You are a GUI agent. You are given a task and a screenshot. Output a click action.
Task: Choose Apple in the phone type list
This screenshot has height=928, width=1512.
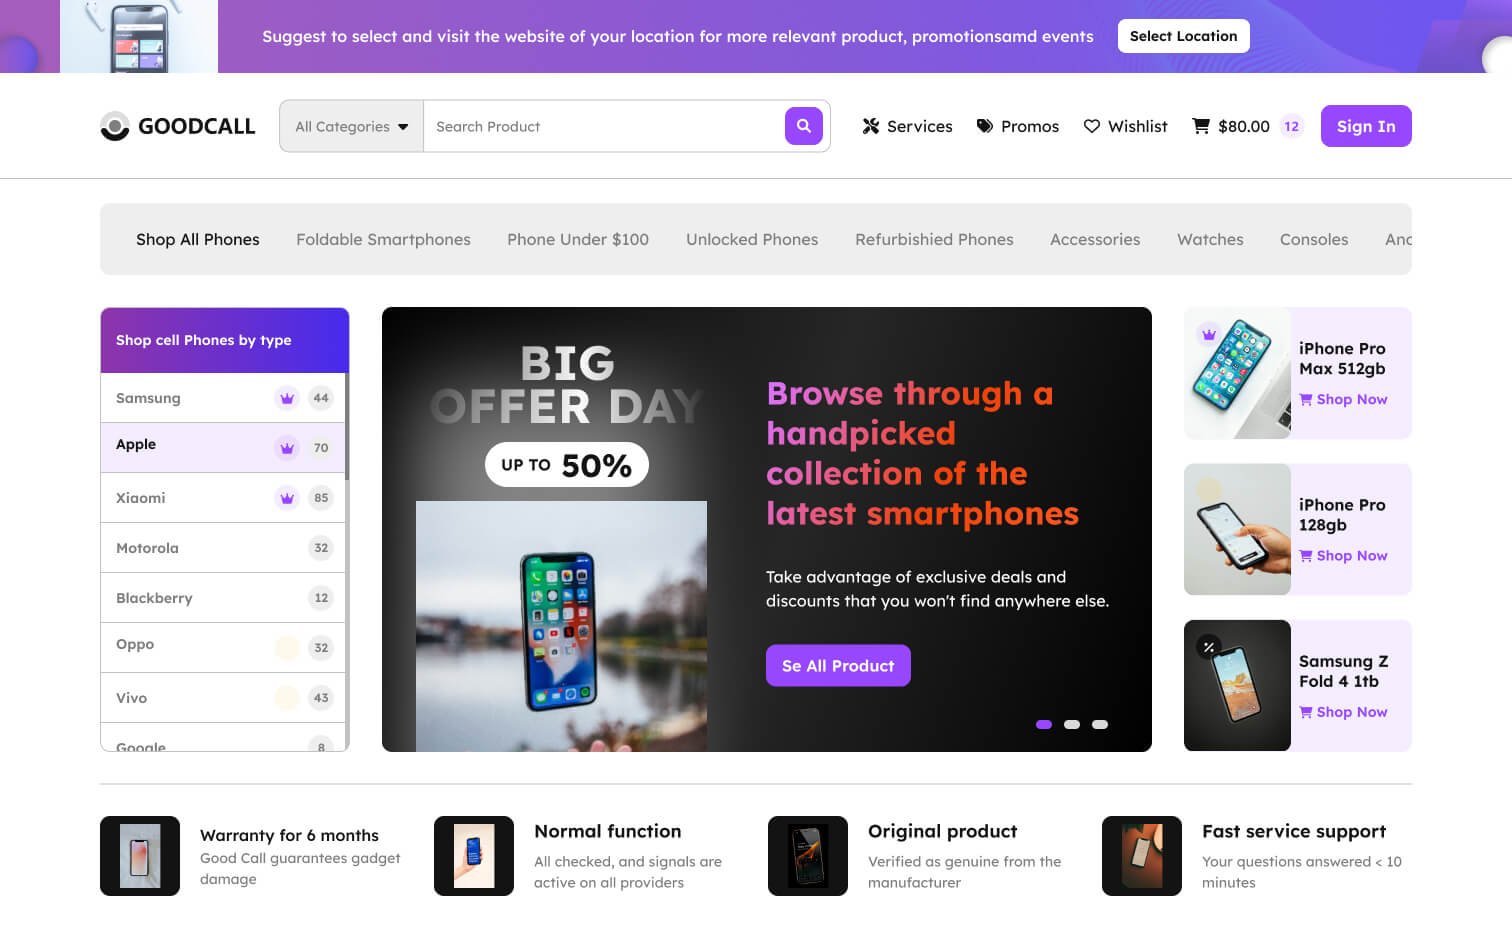pyautogui.click(x=223, y=447)
